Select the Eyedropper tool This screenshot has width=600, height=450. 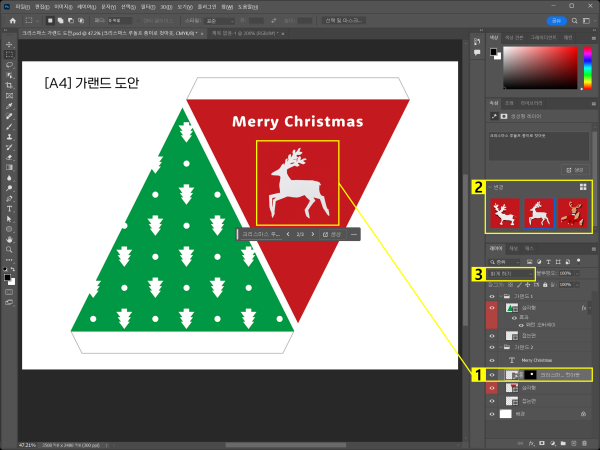pos(9,106)
